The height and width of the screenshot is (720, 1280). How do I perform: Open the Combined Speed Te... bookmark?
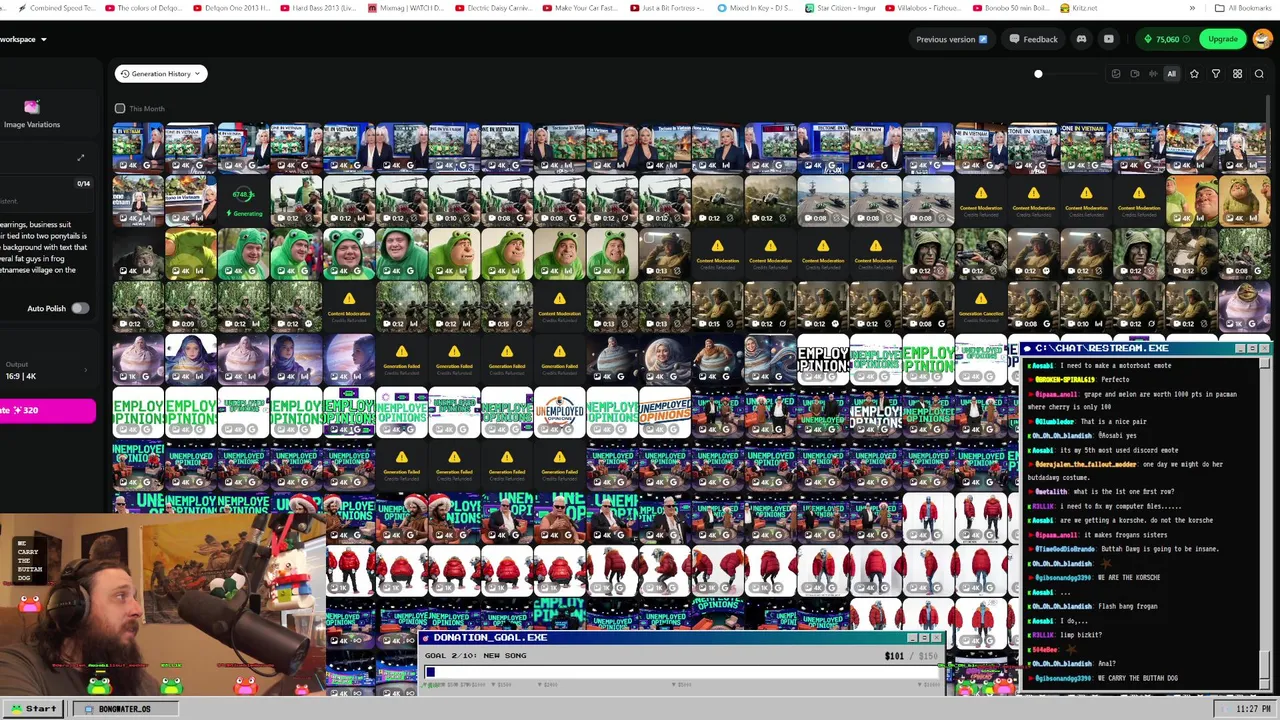56,8
